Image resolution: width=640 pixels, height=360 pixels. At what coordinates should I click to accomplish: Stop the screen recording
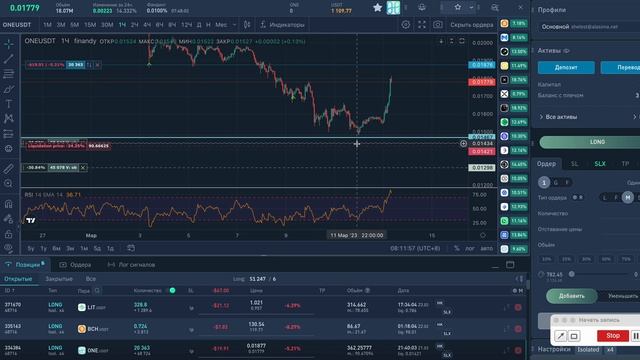(x=613, y=336)
